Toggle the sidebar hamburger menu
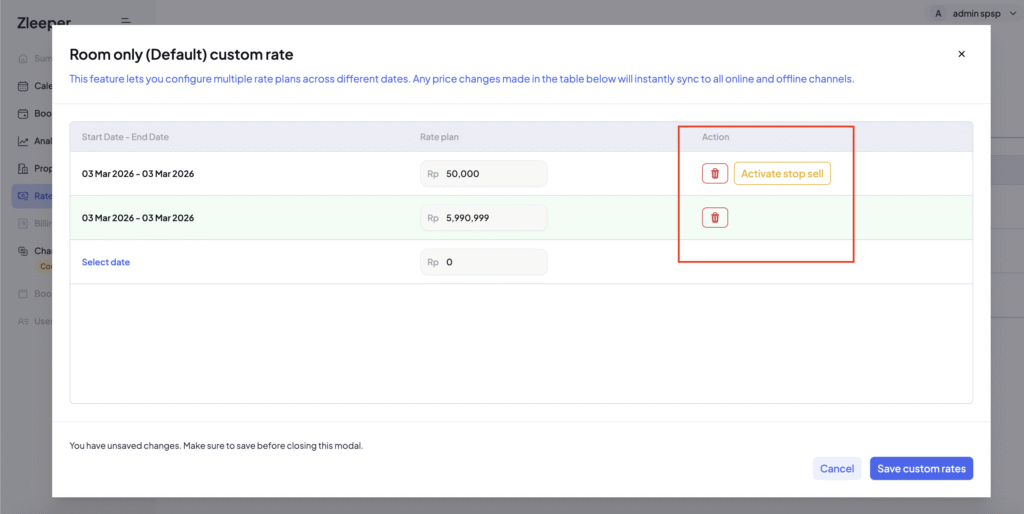 coord(125,21)
